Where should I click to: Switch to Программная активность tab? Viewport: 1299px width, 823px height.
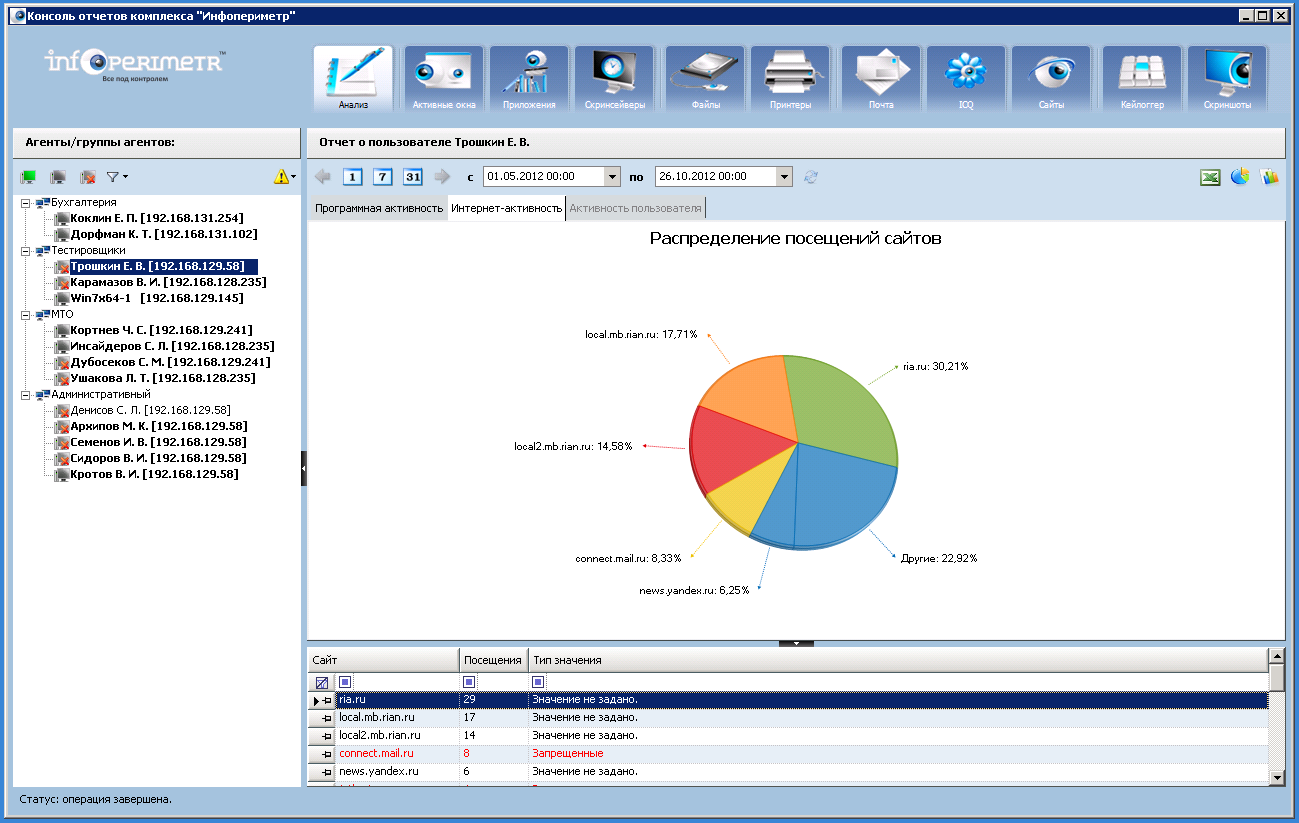[378, 208]
